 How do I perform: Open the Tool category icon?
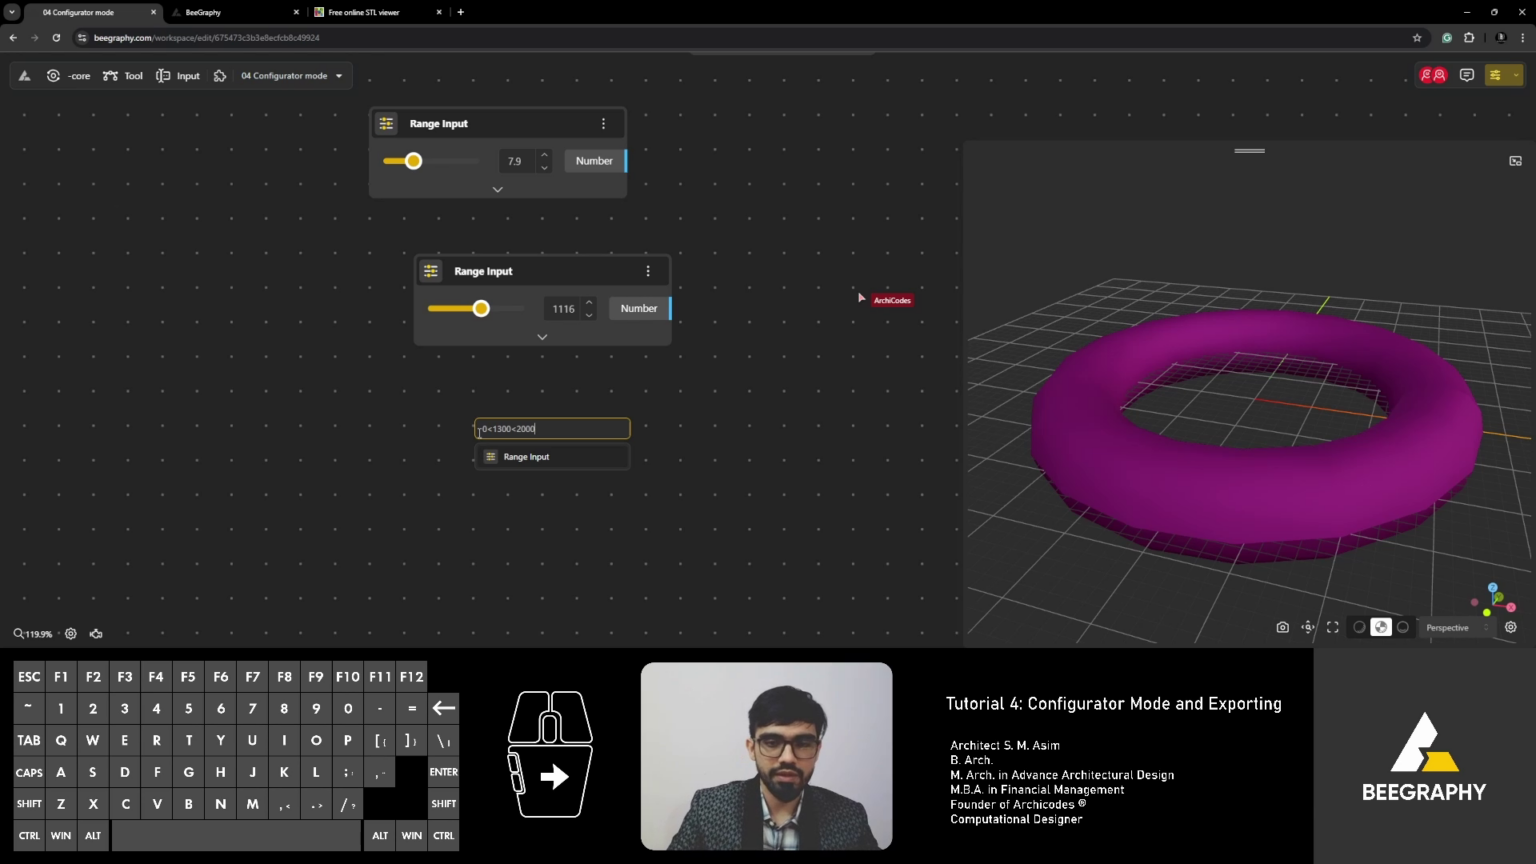(x=112, y=75)
